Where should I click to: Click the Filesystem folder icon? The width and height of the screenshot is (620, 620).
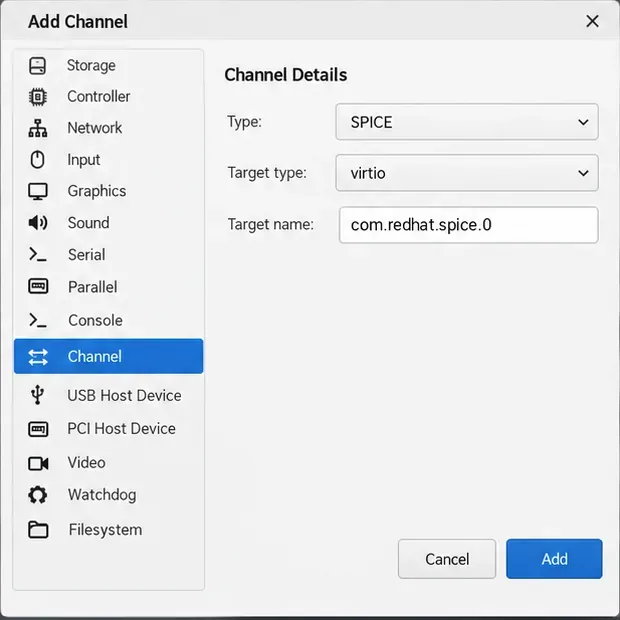coord(38,530)
